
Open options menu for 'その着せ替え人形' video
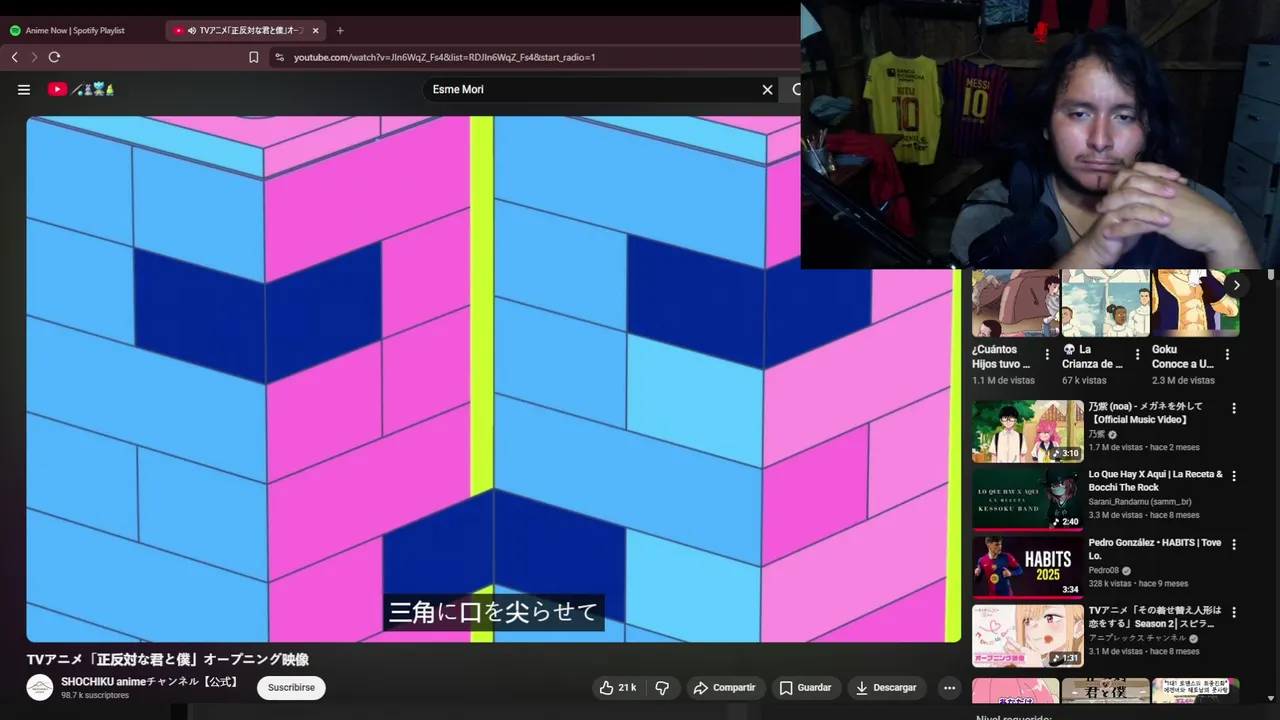click(x=1234, y=612)
